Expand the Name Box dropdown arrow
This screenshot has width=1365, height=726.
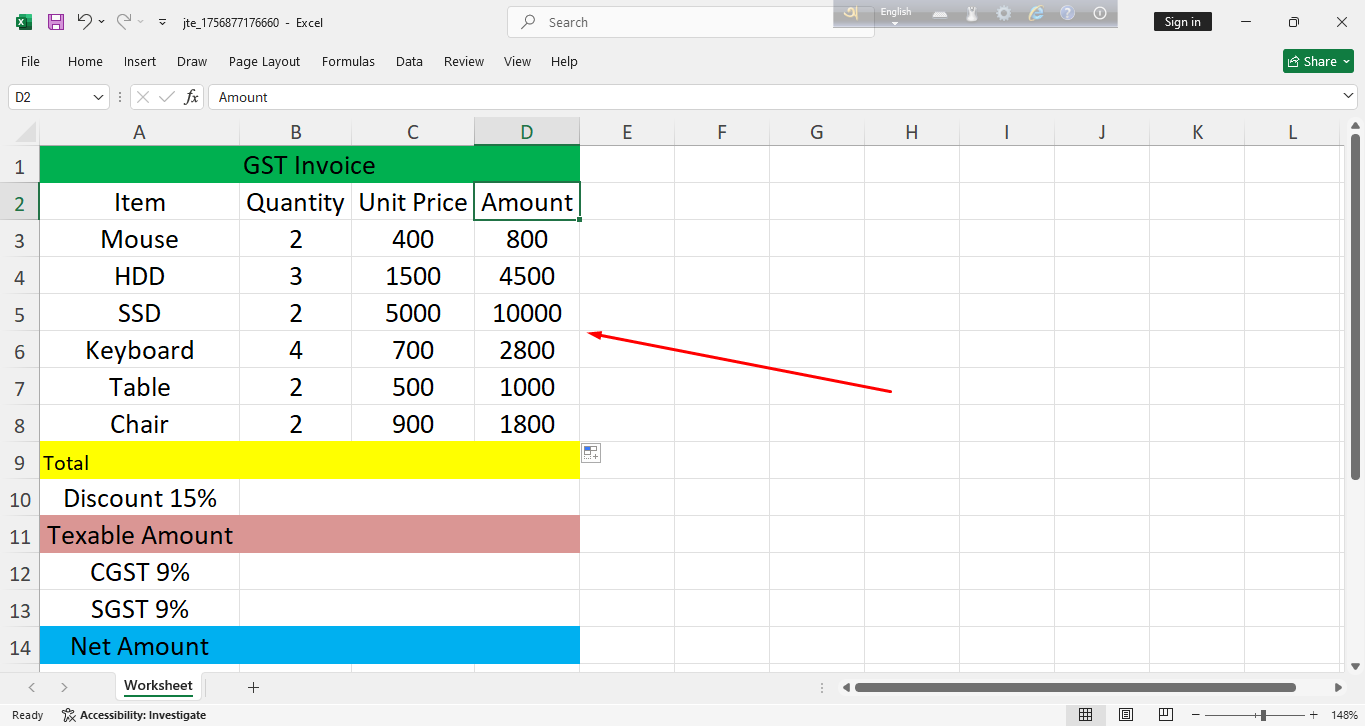98,97
